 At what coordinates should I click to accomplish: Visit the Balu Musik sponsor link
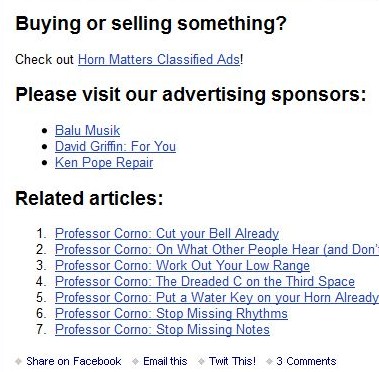pos(87,130)
